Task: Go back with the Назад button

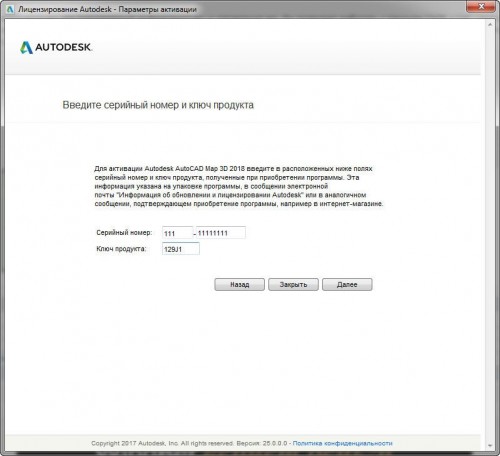Action: pyautogui.click(x=239, y=284)
